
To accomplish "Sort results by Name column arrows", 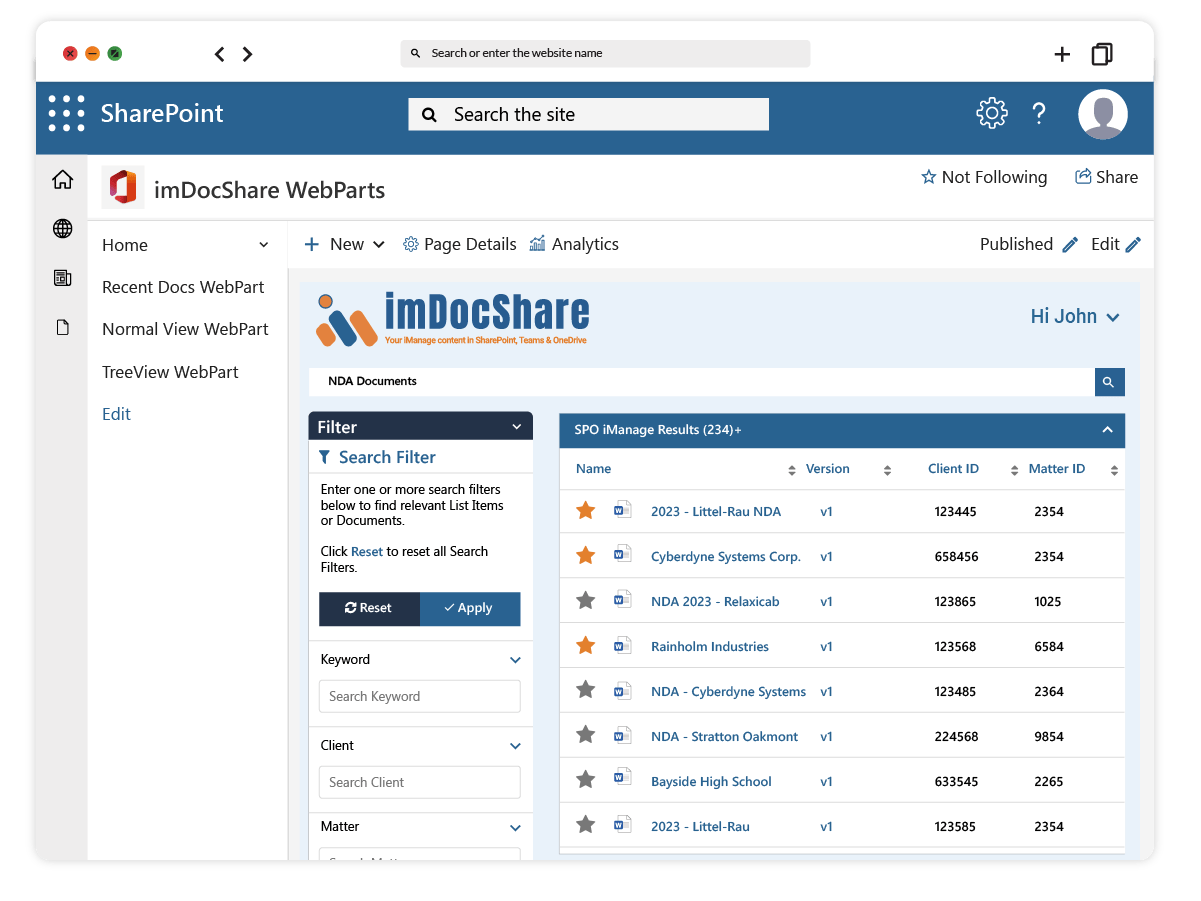I will pos(792,470).
